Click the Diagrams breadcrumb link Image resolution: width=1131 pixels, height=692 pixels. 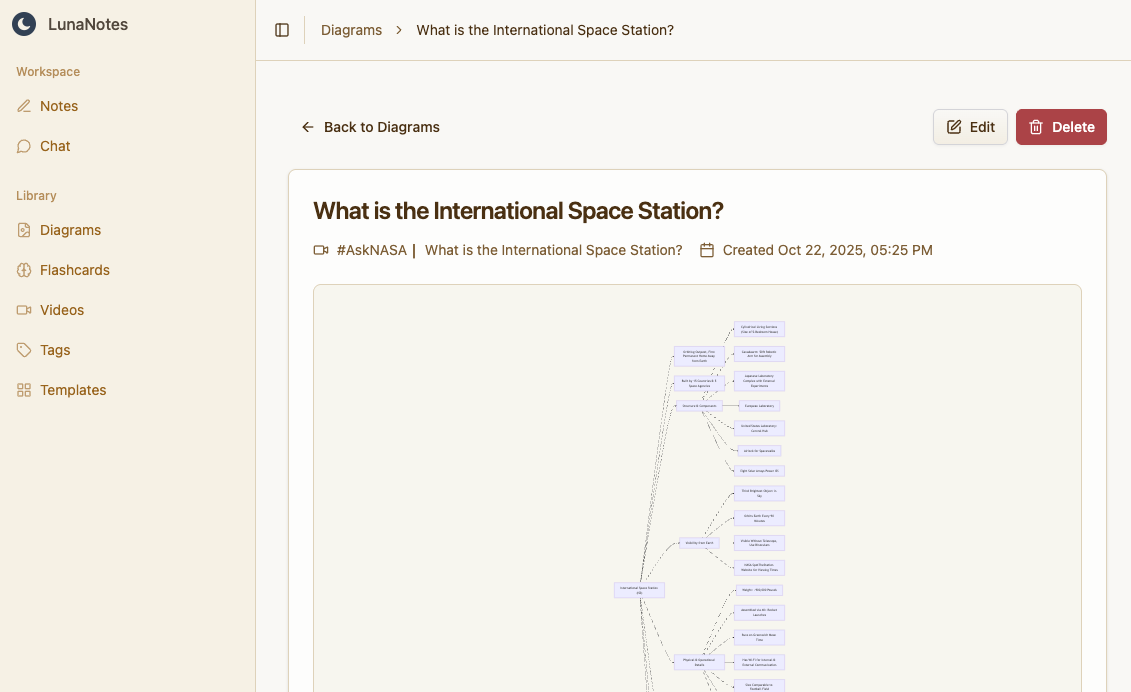pos(351,30)
